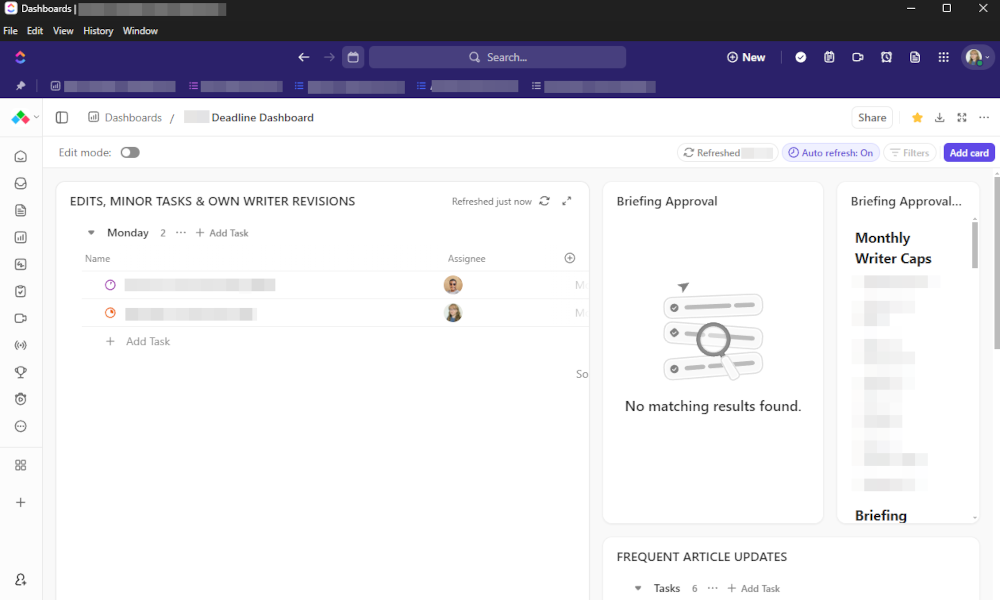The image size is (1000, 600).
Task: Open the More ellipsis circle in sidebar
Action: [20, 427]
